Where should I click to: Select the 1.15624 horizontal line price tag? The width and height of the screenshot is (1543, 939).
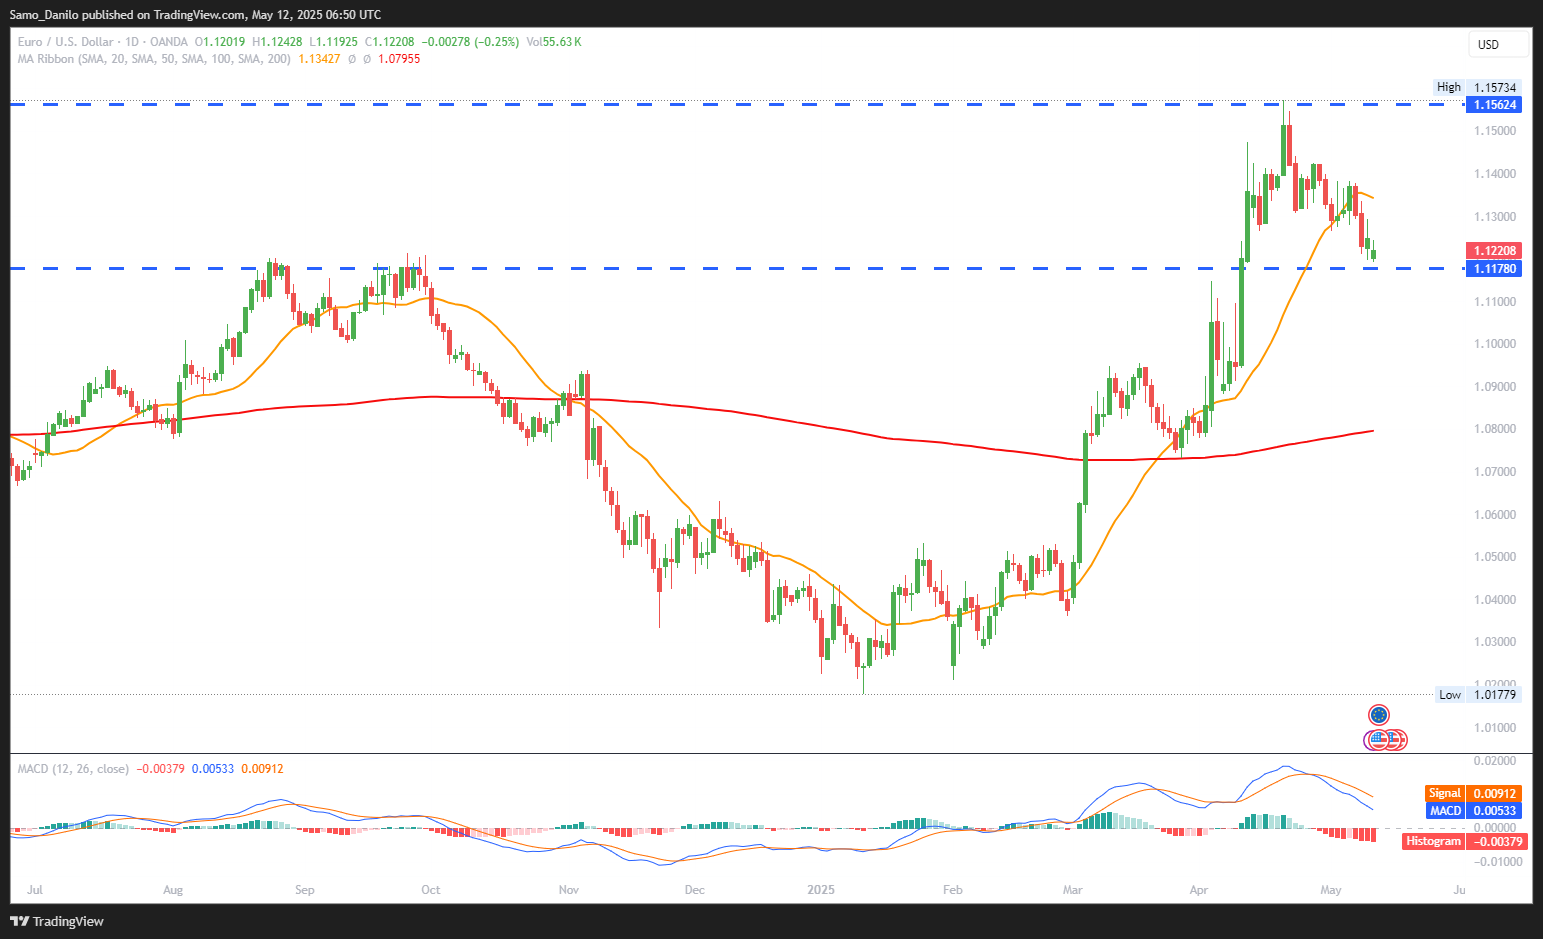tap(1494, 105)
